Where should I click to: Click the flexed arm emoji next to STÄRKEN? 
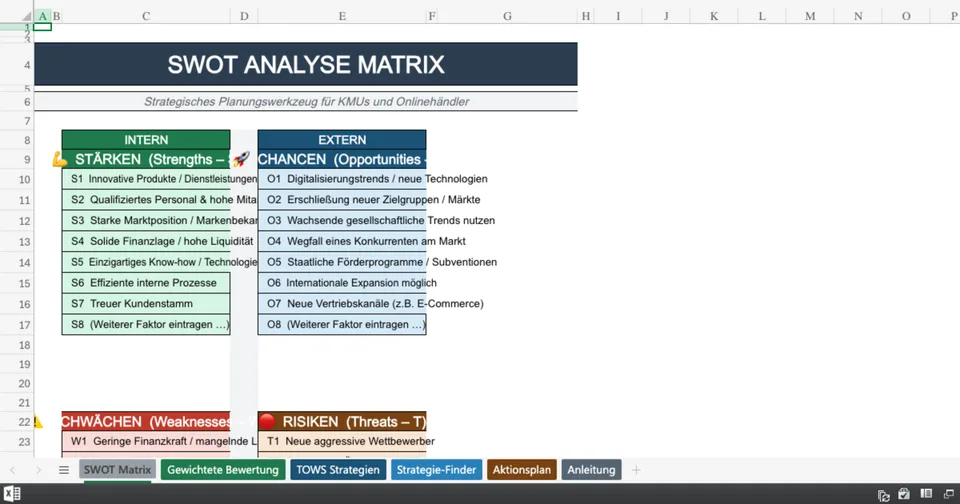[x=59, y=160]
